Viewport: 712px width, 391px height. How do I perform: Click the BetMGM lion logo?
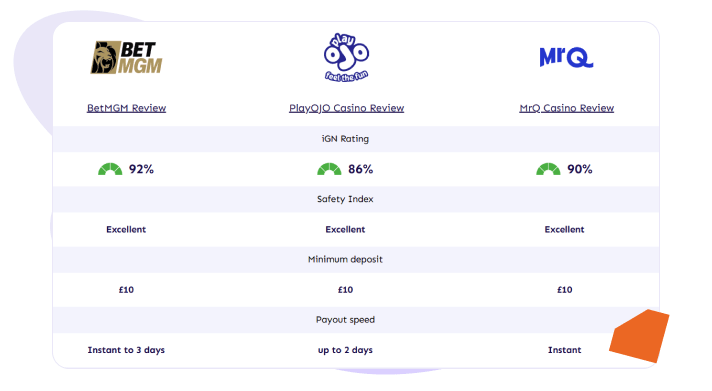126,58
